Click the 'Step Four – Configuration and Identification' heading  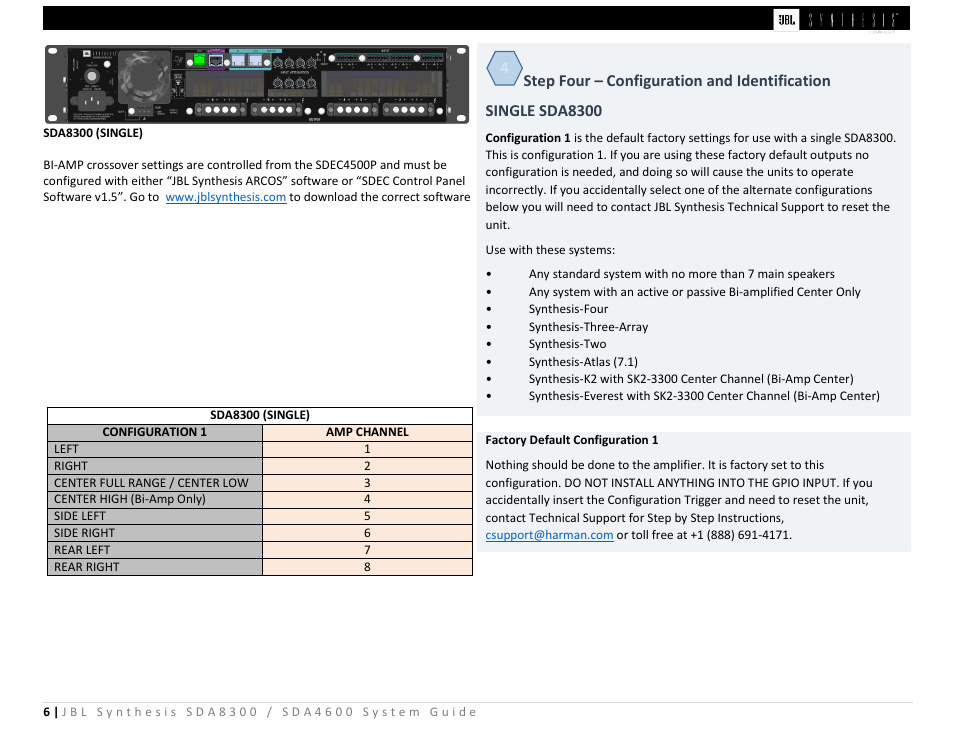677,81
